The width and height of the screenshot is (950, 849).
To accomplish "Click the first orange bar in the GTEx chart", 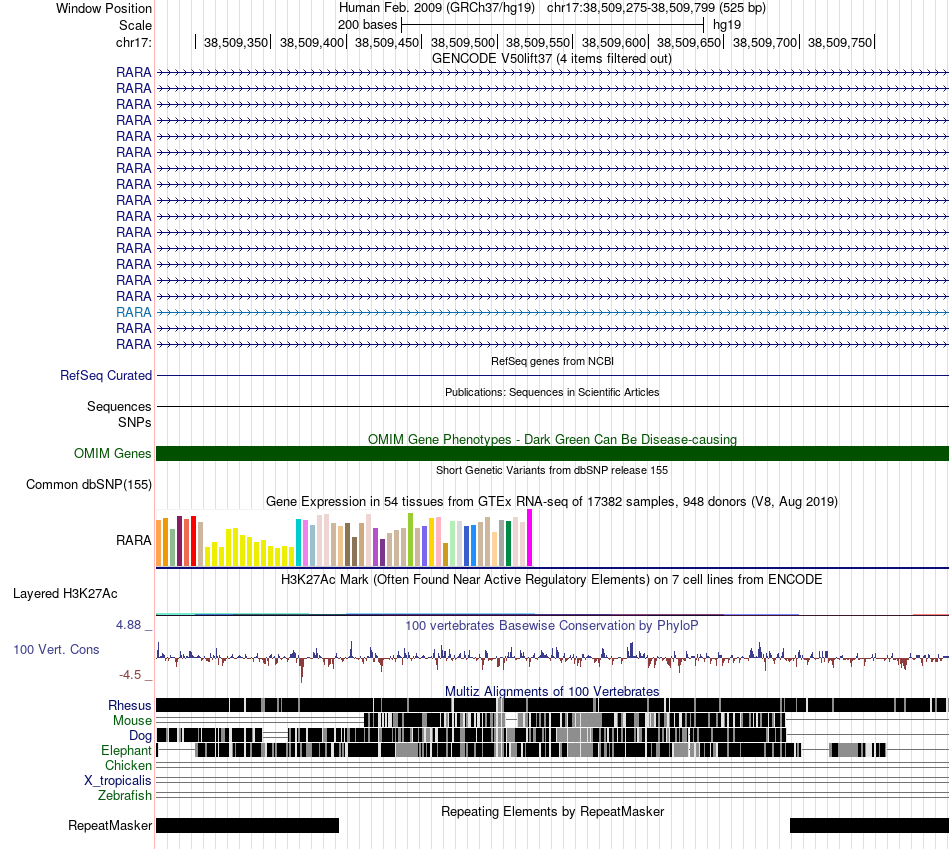I will coord(159,542).
